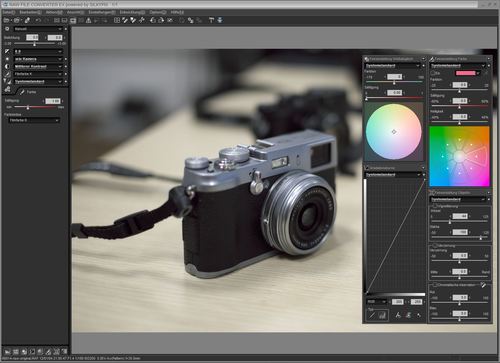Click the exposure icon beside Manuell dropdown
The width and height of the screenshot is (500, 363).
point(7,29)
